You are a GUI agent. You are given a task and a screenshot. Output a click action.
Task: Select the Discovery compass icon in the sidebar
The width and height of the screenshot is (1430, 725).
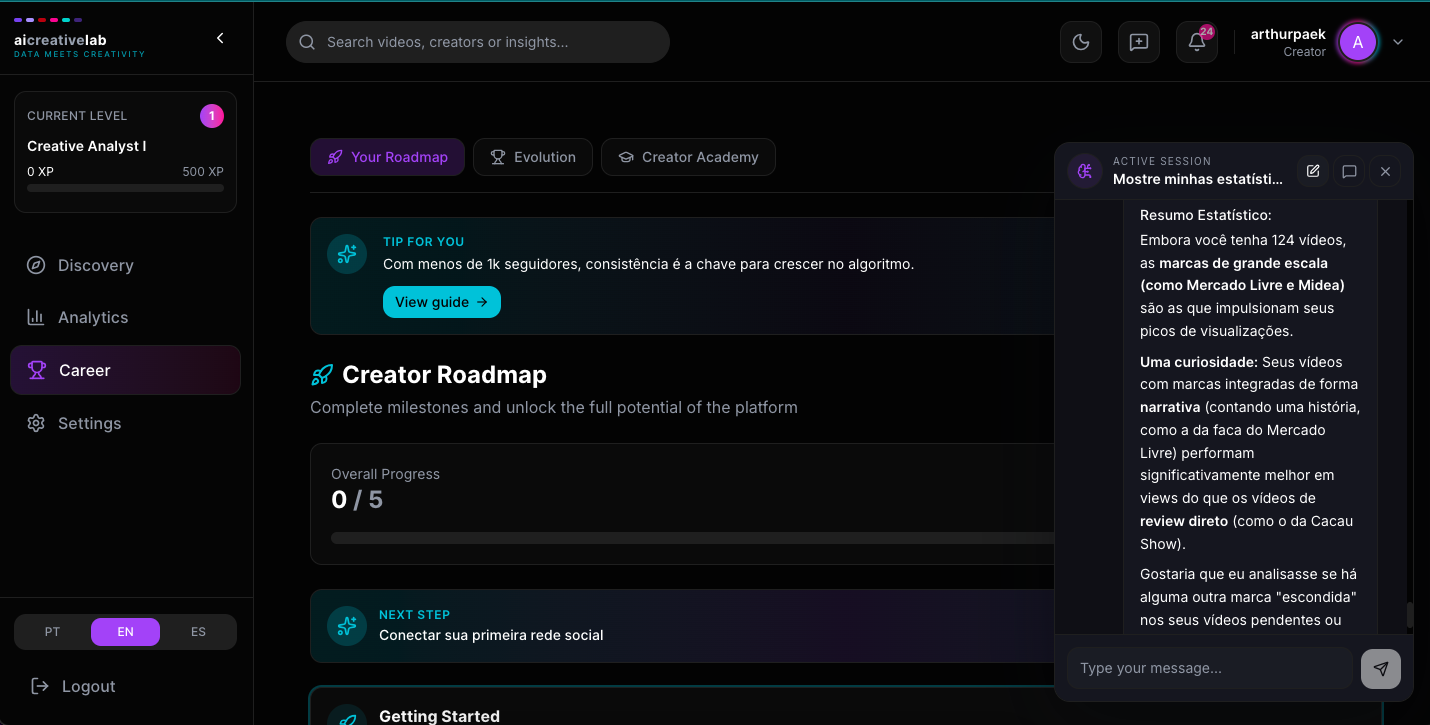[35, 265]
